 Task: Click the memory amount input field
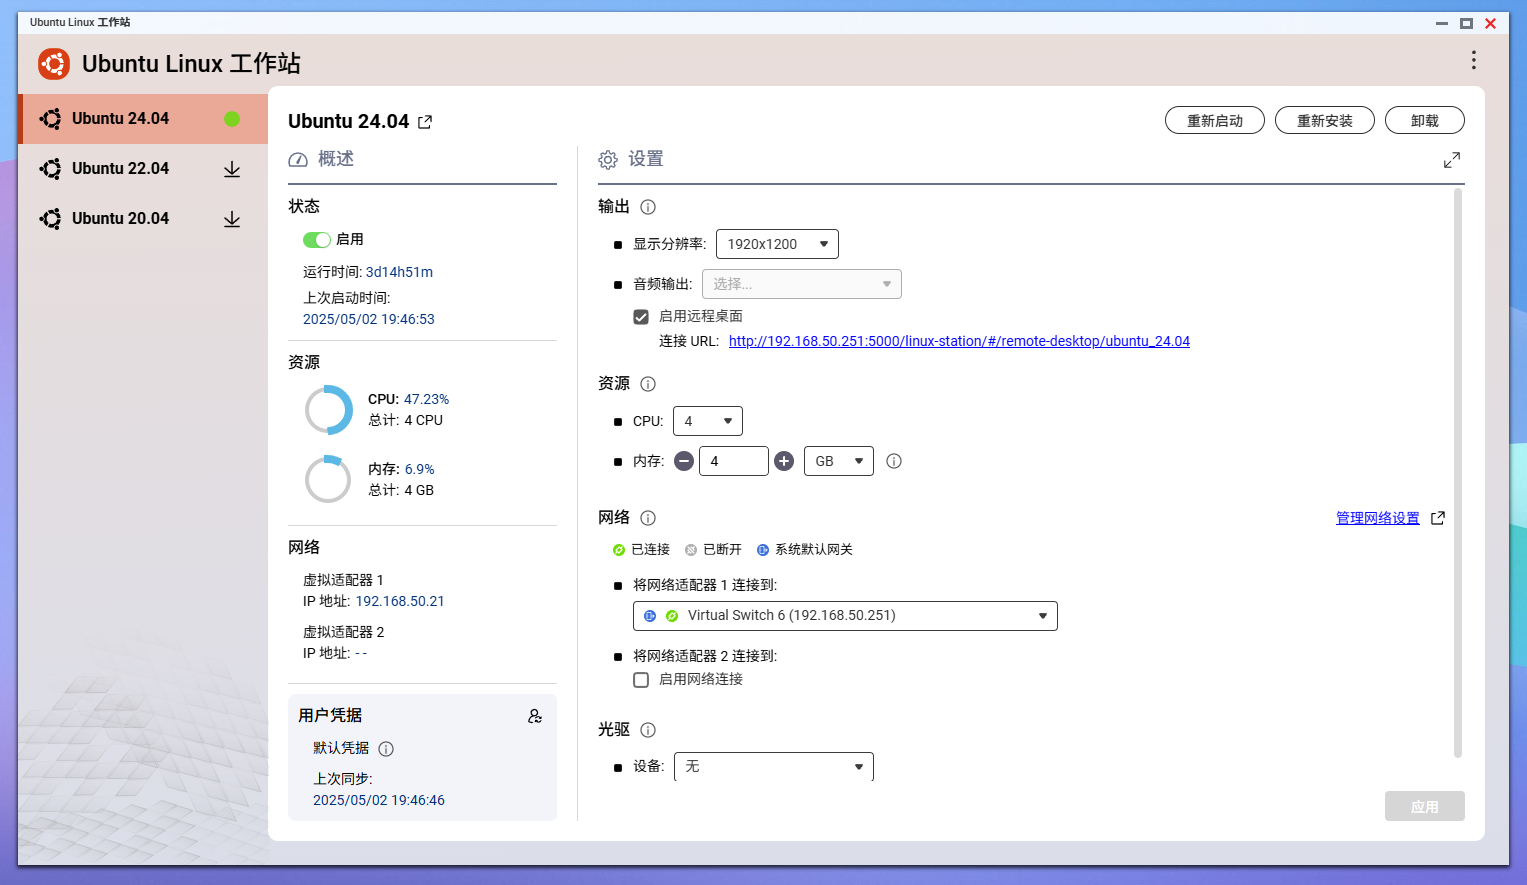[x=733, y=461]
